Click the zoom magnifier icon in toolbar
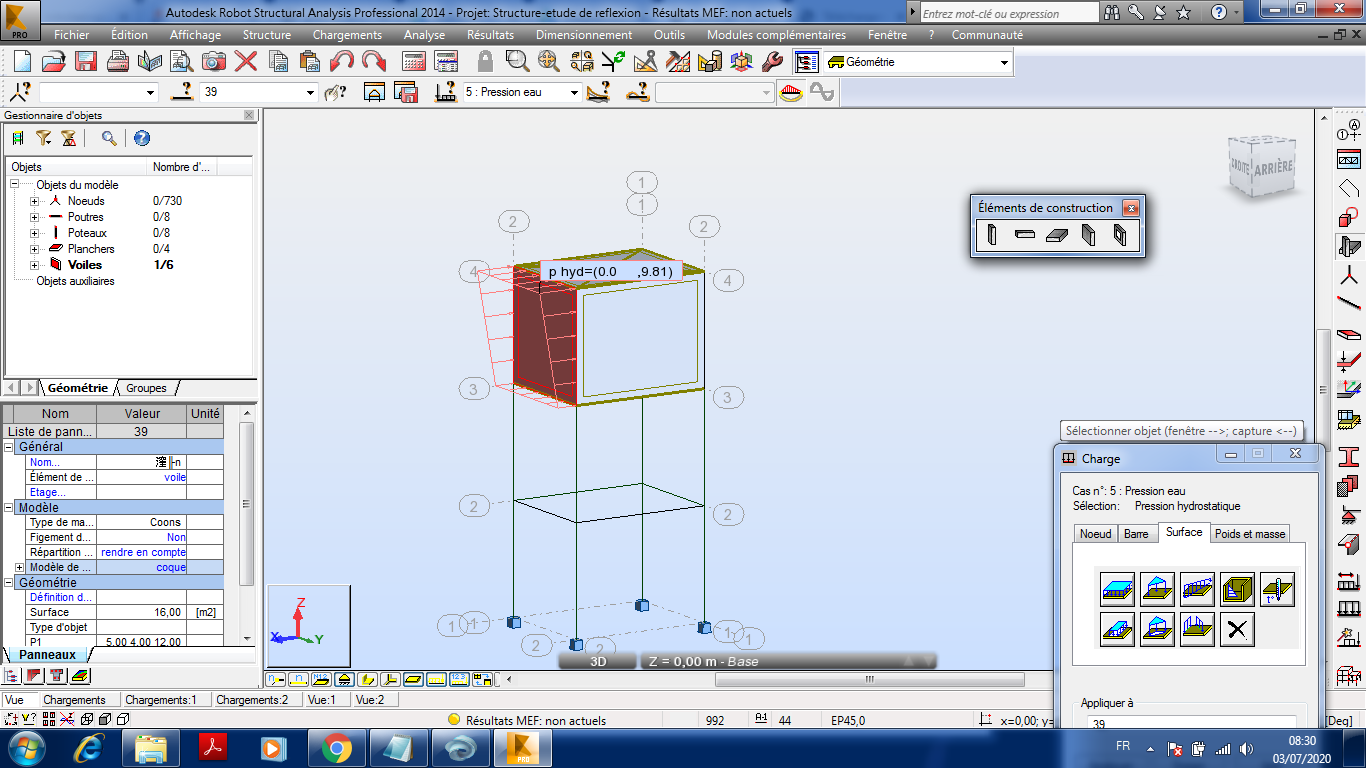This screenshot has width=1366, height=768. pyautogui.click(x=517, y=61)
